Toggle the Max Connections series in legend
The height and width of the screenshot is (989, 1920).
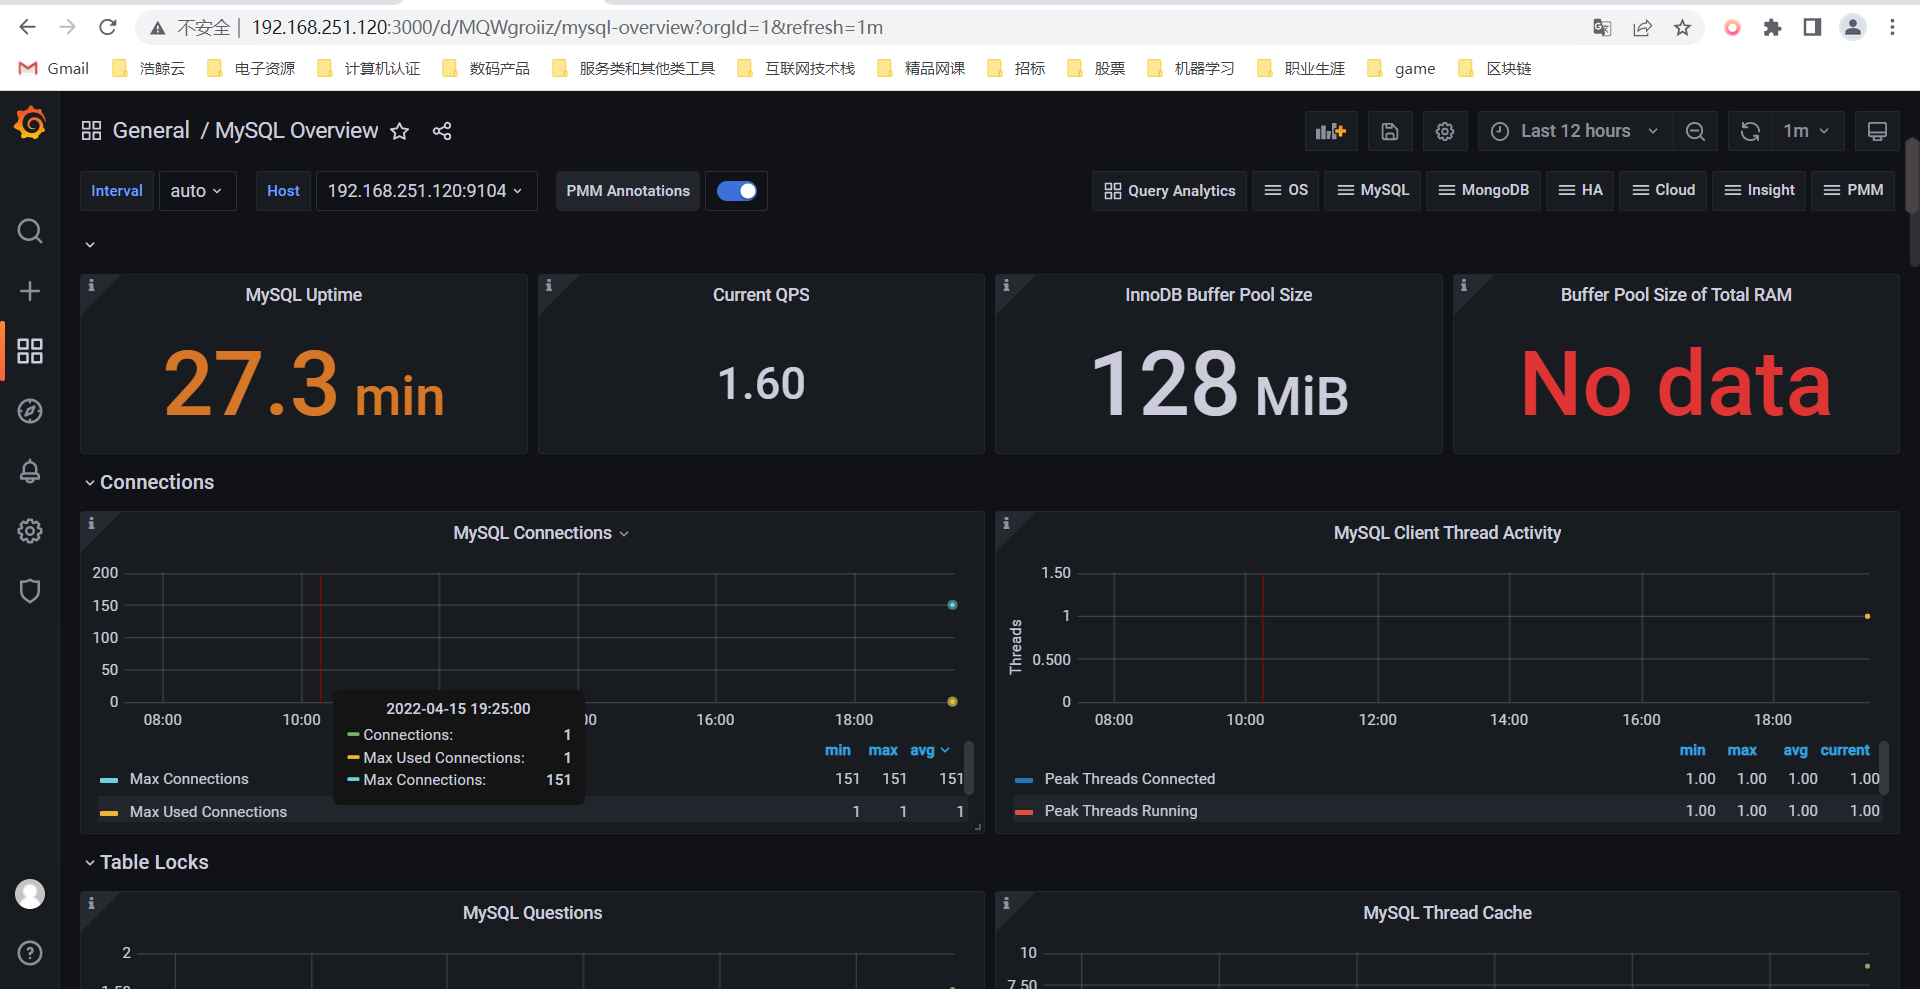pyautogui.click(x=189, y=779)
